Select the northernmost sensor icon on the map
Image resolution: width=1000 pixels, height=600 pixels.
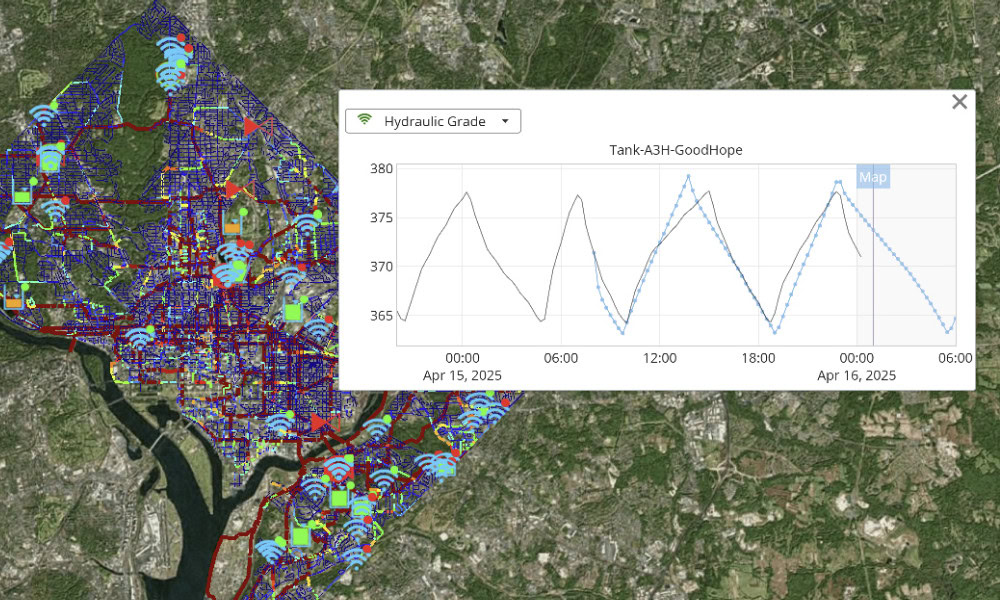pyautogui.click(x=176, y=50)
